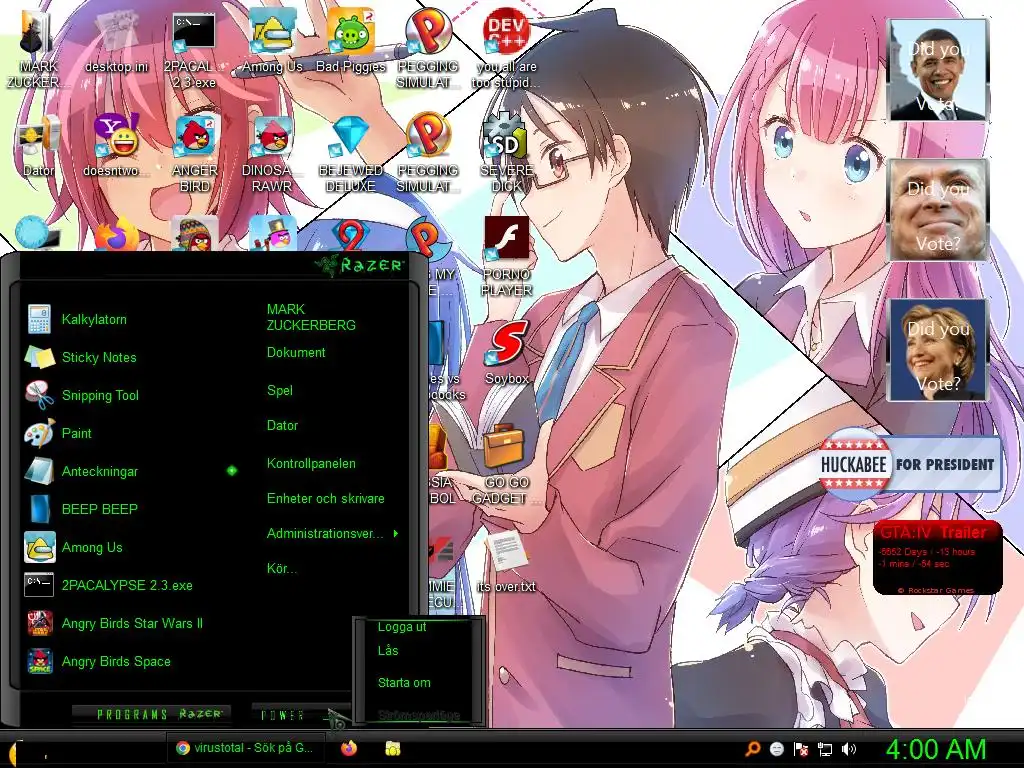
Task: Expand the Administrationsver... submenu arrow
Action: [396, 534]
